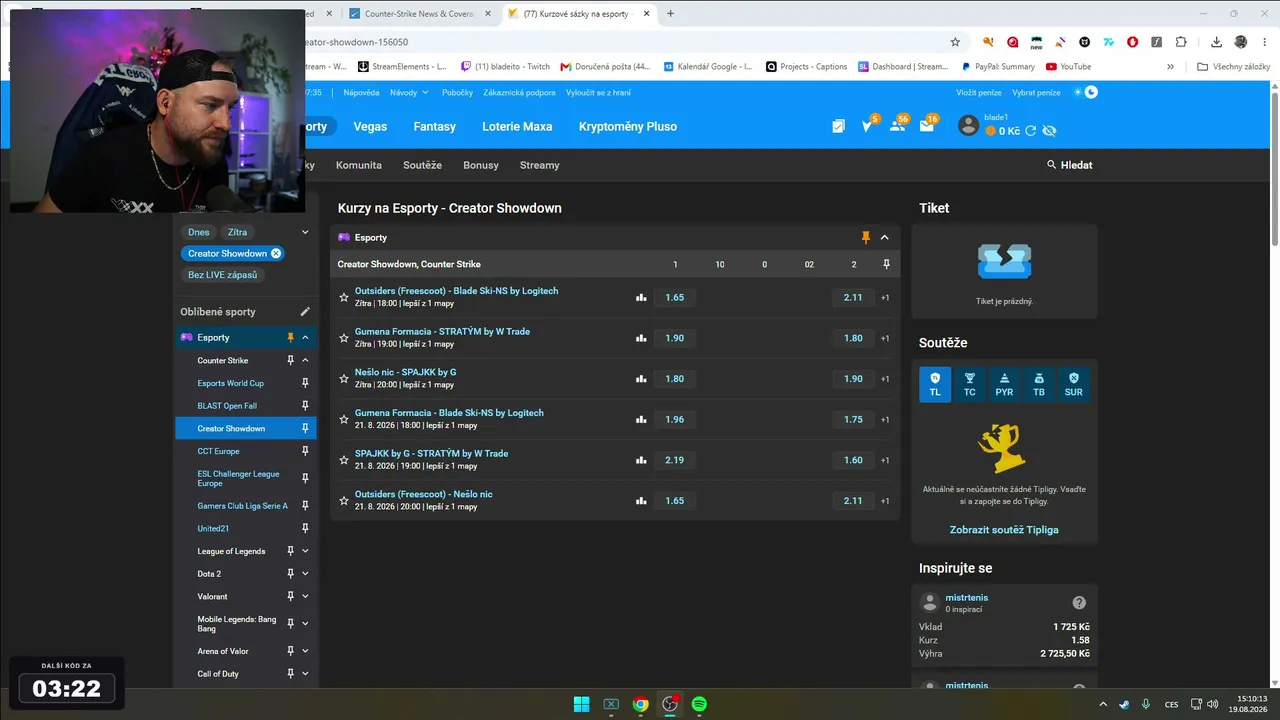The height and width of the screenshot is (720, 1280).
Task: Open the PayPal: Summary bookmark
Action: click(998, 67)
